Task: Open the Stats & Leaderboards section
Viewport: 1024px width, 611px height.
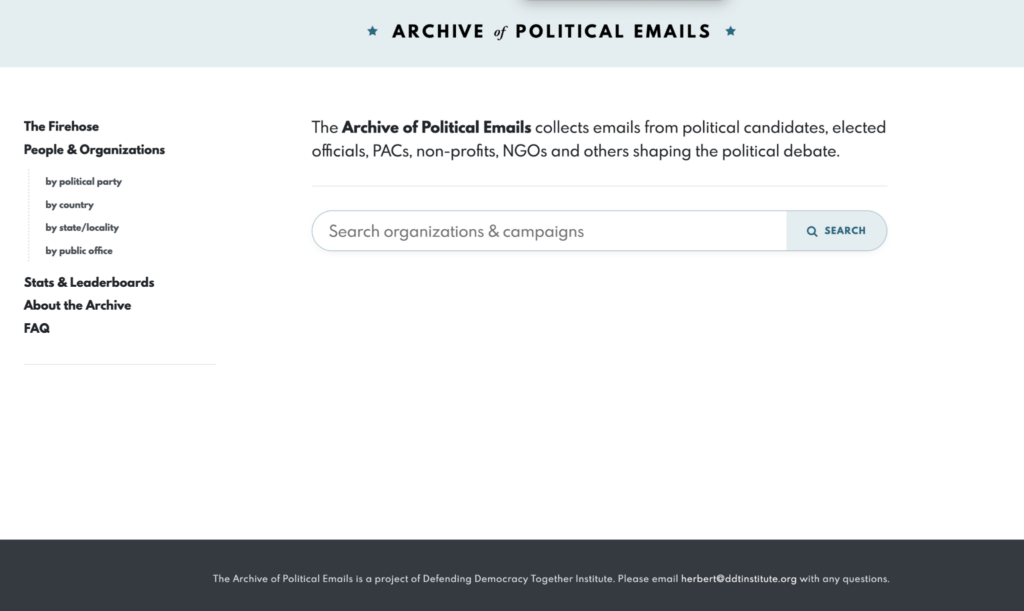Action: tap(89, 282)
